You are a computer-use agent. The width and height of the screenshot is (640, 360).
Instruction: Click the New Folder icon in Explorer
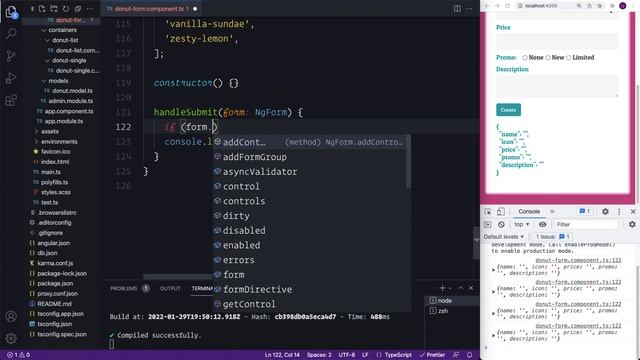coord(53,9)
